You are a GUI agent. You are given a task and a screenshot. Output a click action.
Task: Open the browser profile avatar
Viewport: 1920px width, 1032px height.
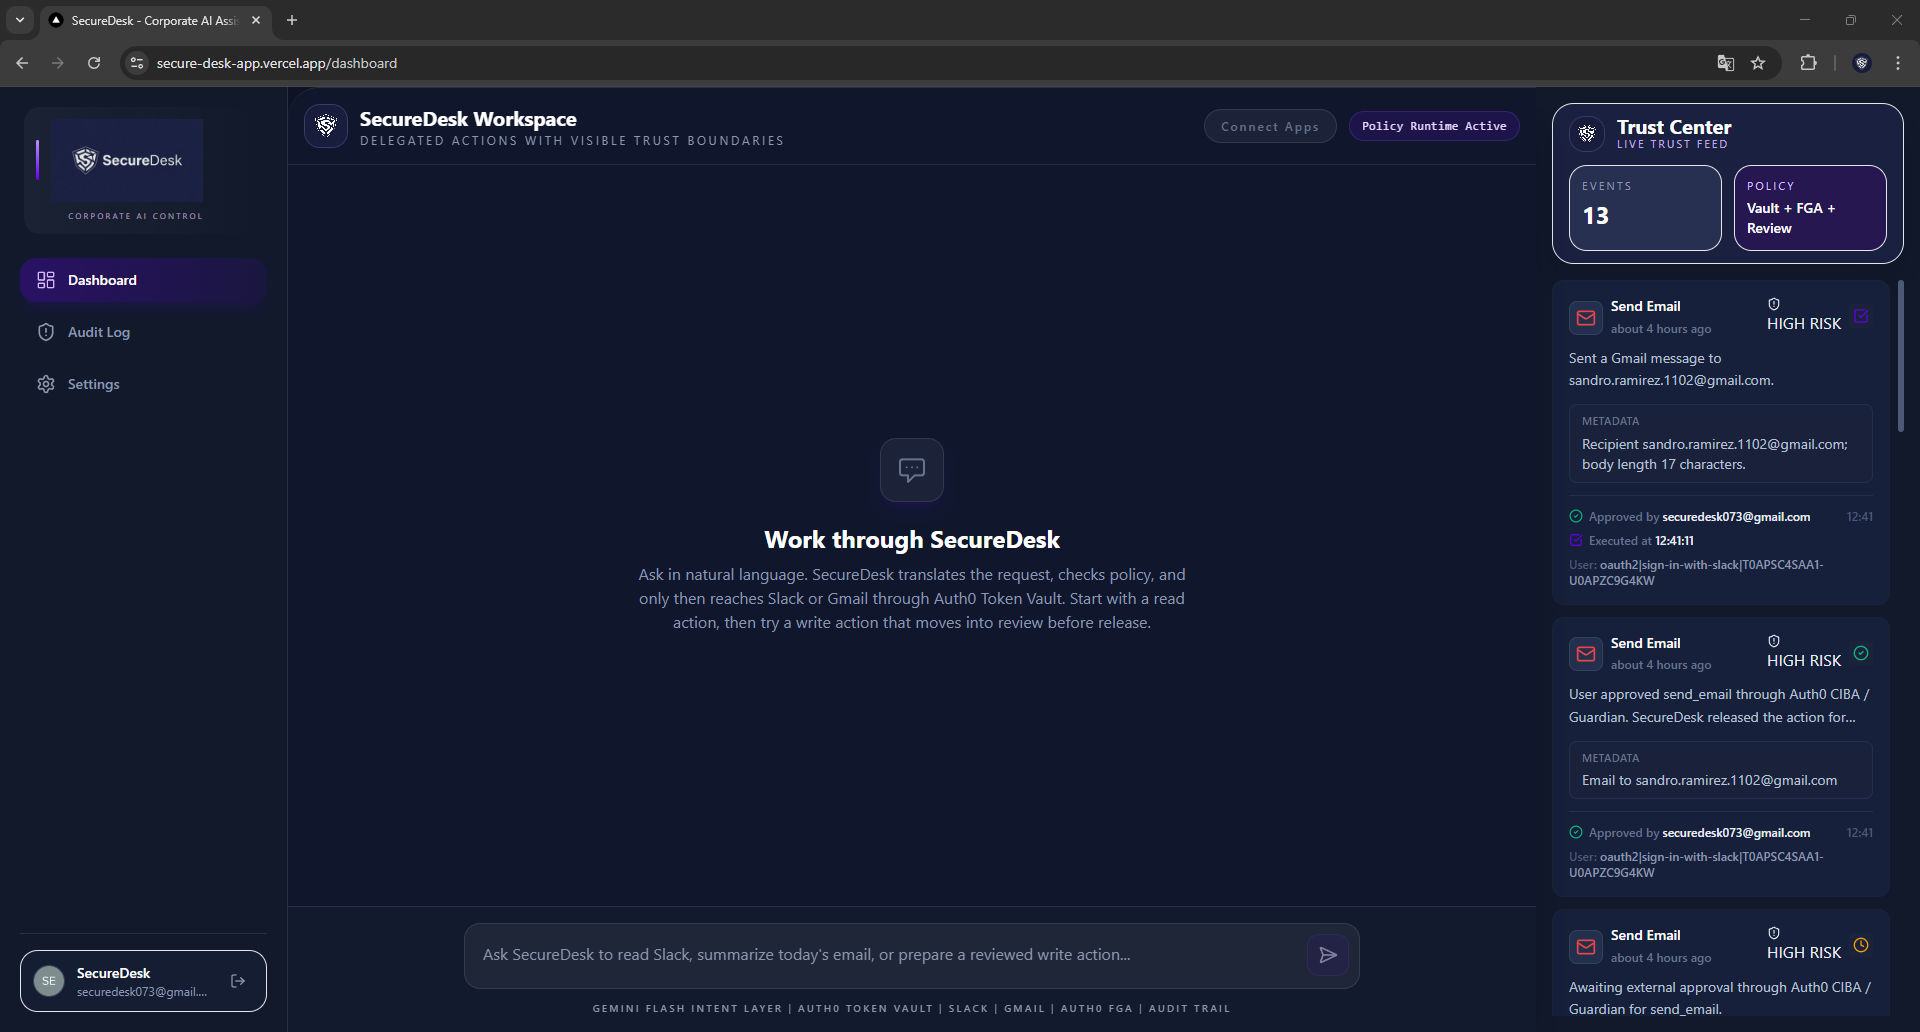tap(1862, 63)
